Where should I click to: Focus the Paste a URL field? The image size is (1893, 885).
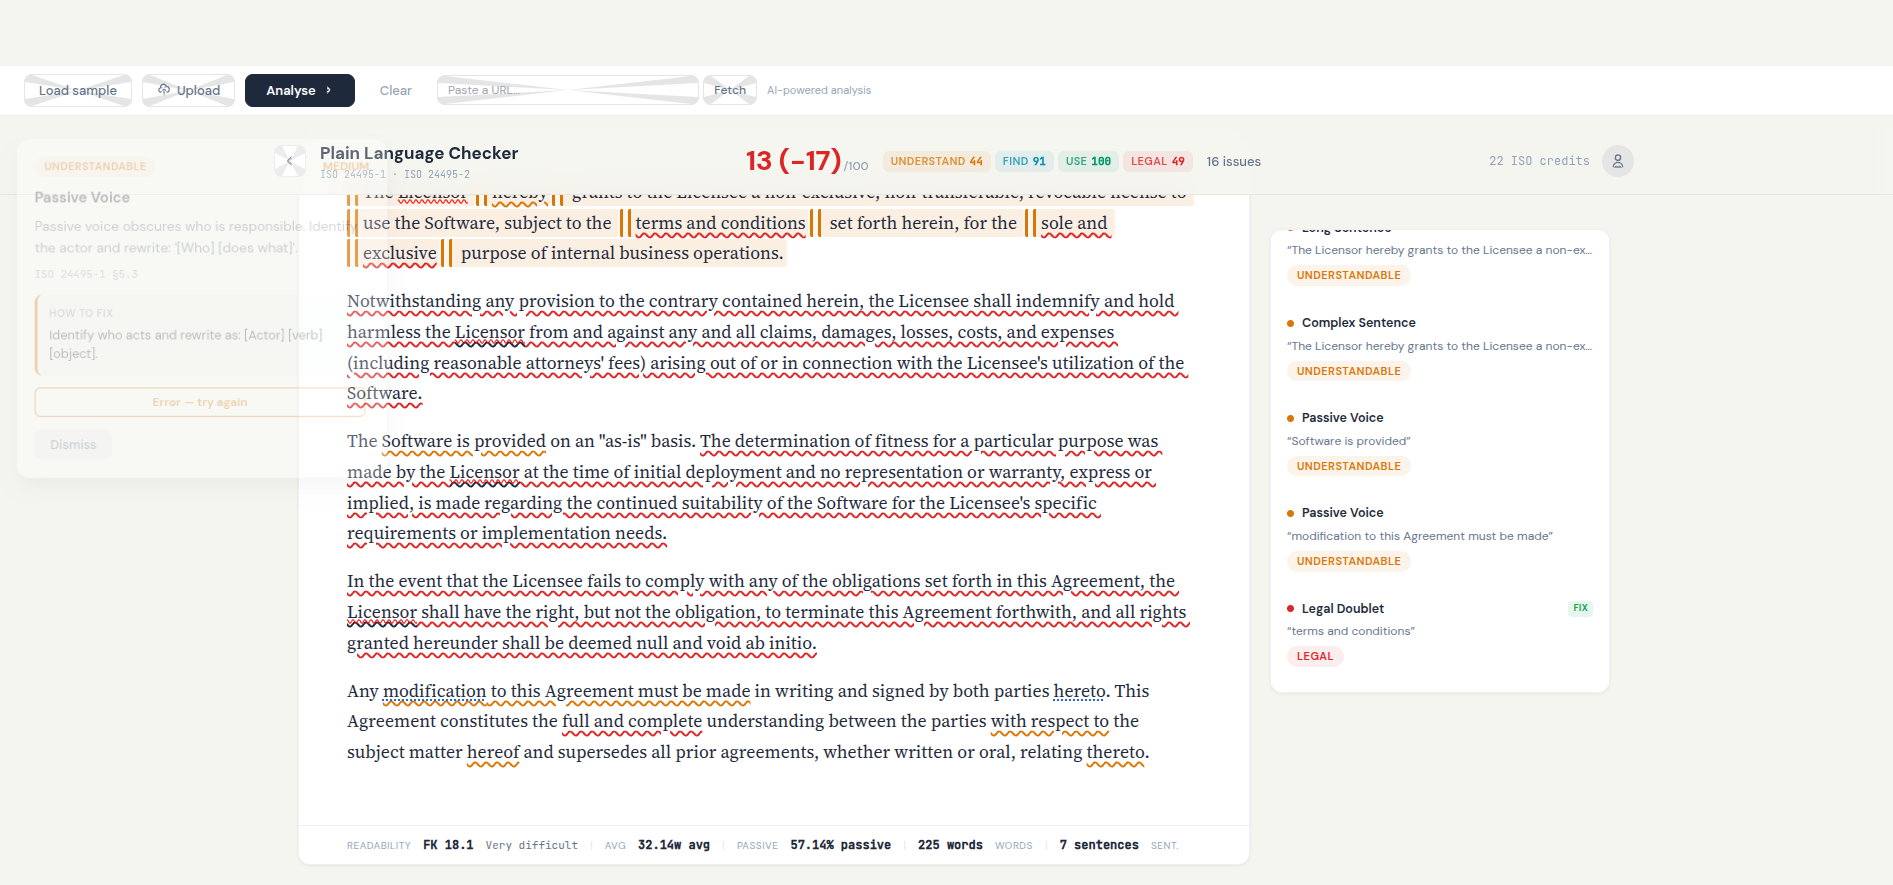(568, 90)
